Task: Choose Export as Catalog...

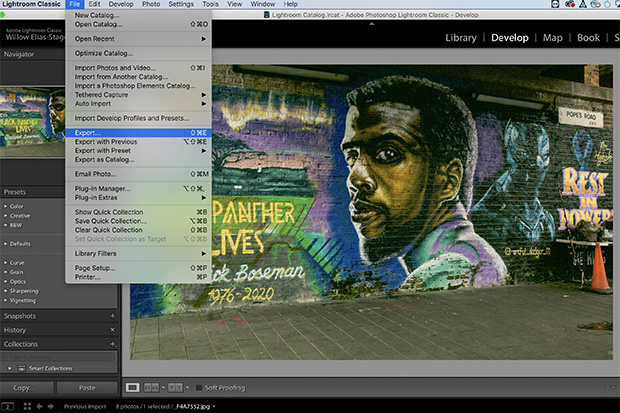Action: (x=138, y=159)
